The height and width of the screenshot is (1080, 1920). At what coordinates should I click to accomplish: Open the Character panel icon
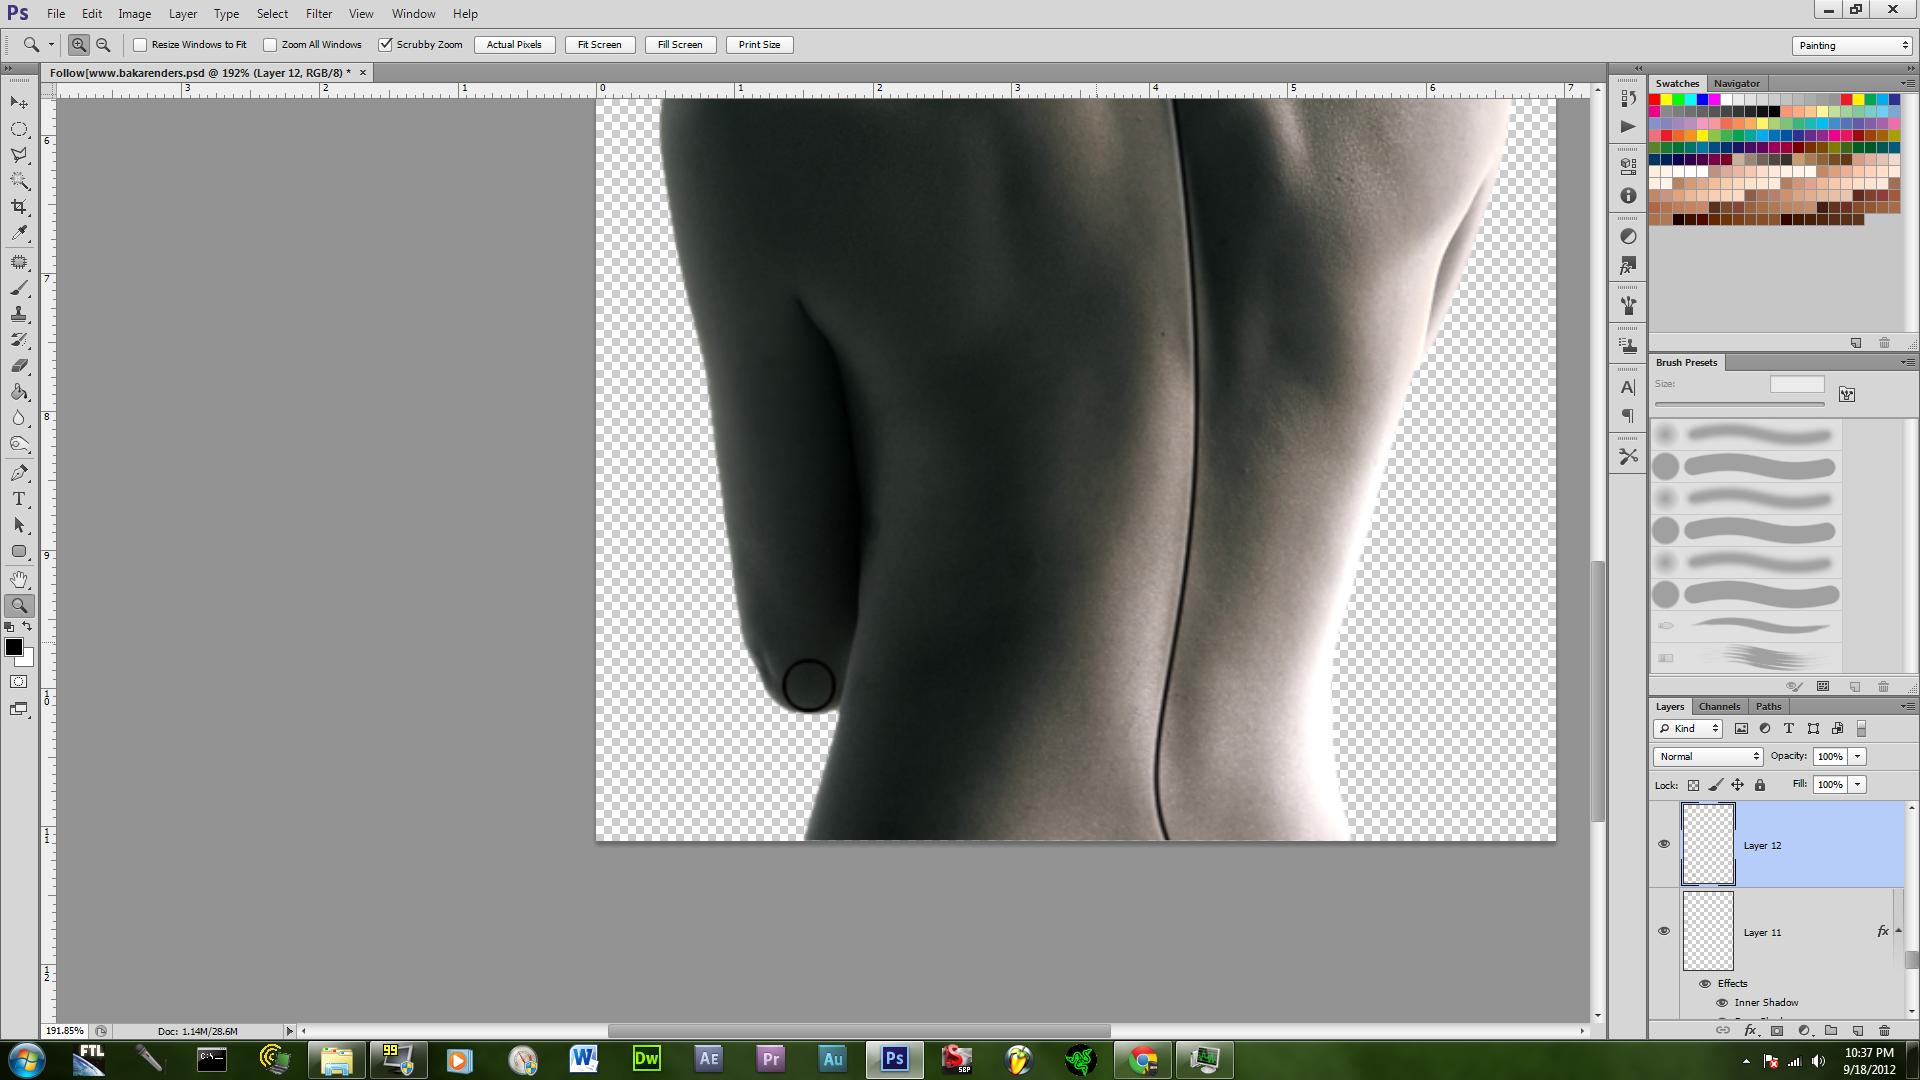pos(1628,387)
